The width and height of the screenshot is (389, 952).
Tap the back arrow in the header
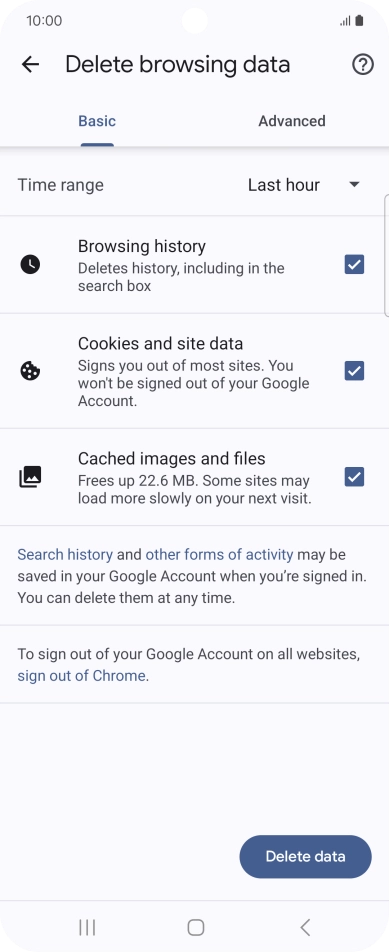(30, 64)
